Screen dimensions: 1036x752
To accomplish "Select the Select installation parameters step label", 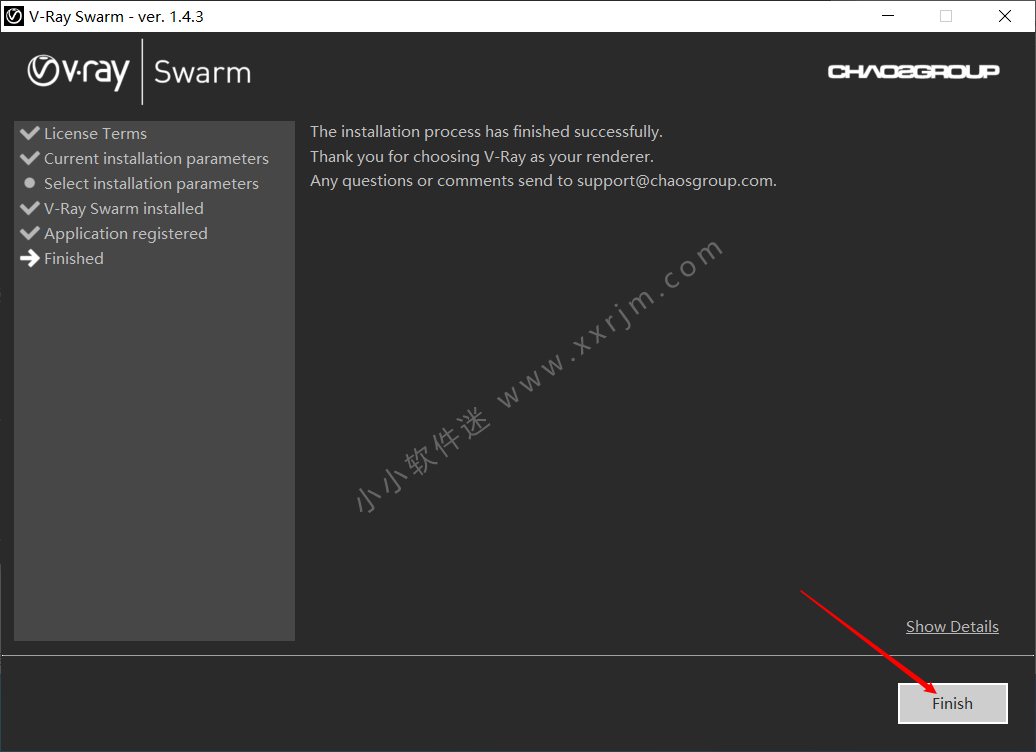I will pyautogui.click(x=151, y=183).
